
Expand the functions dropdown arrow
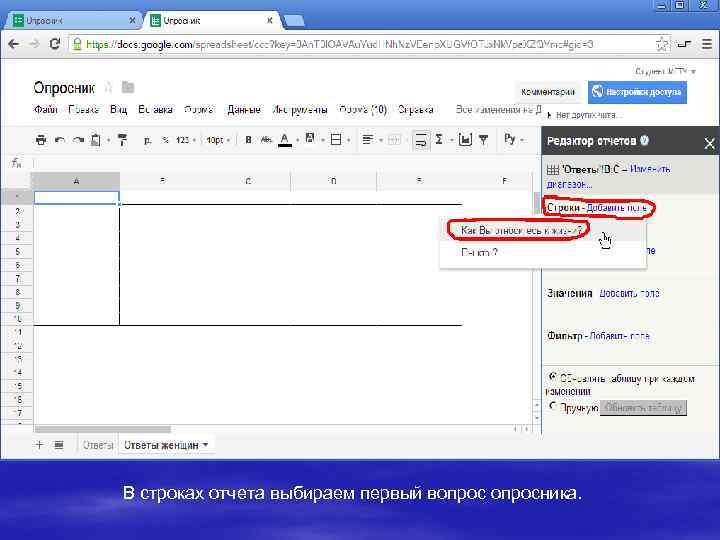(451, 141)
